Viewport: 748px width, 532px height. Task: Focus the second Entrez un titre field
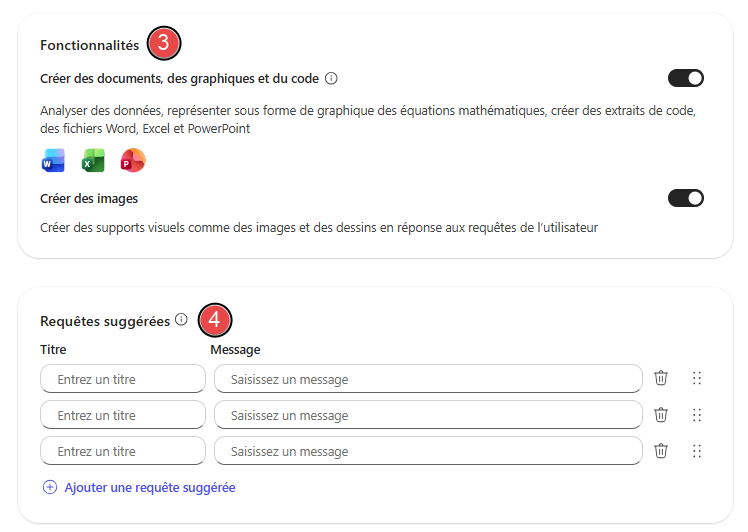(x=123, y=415)
